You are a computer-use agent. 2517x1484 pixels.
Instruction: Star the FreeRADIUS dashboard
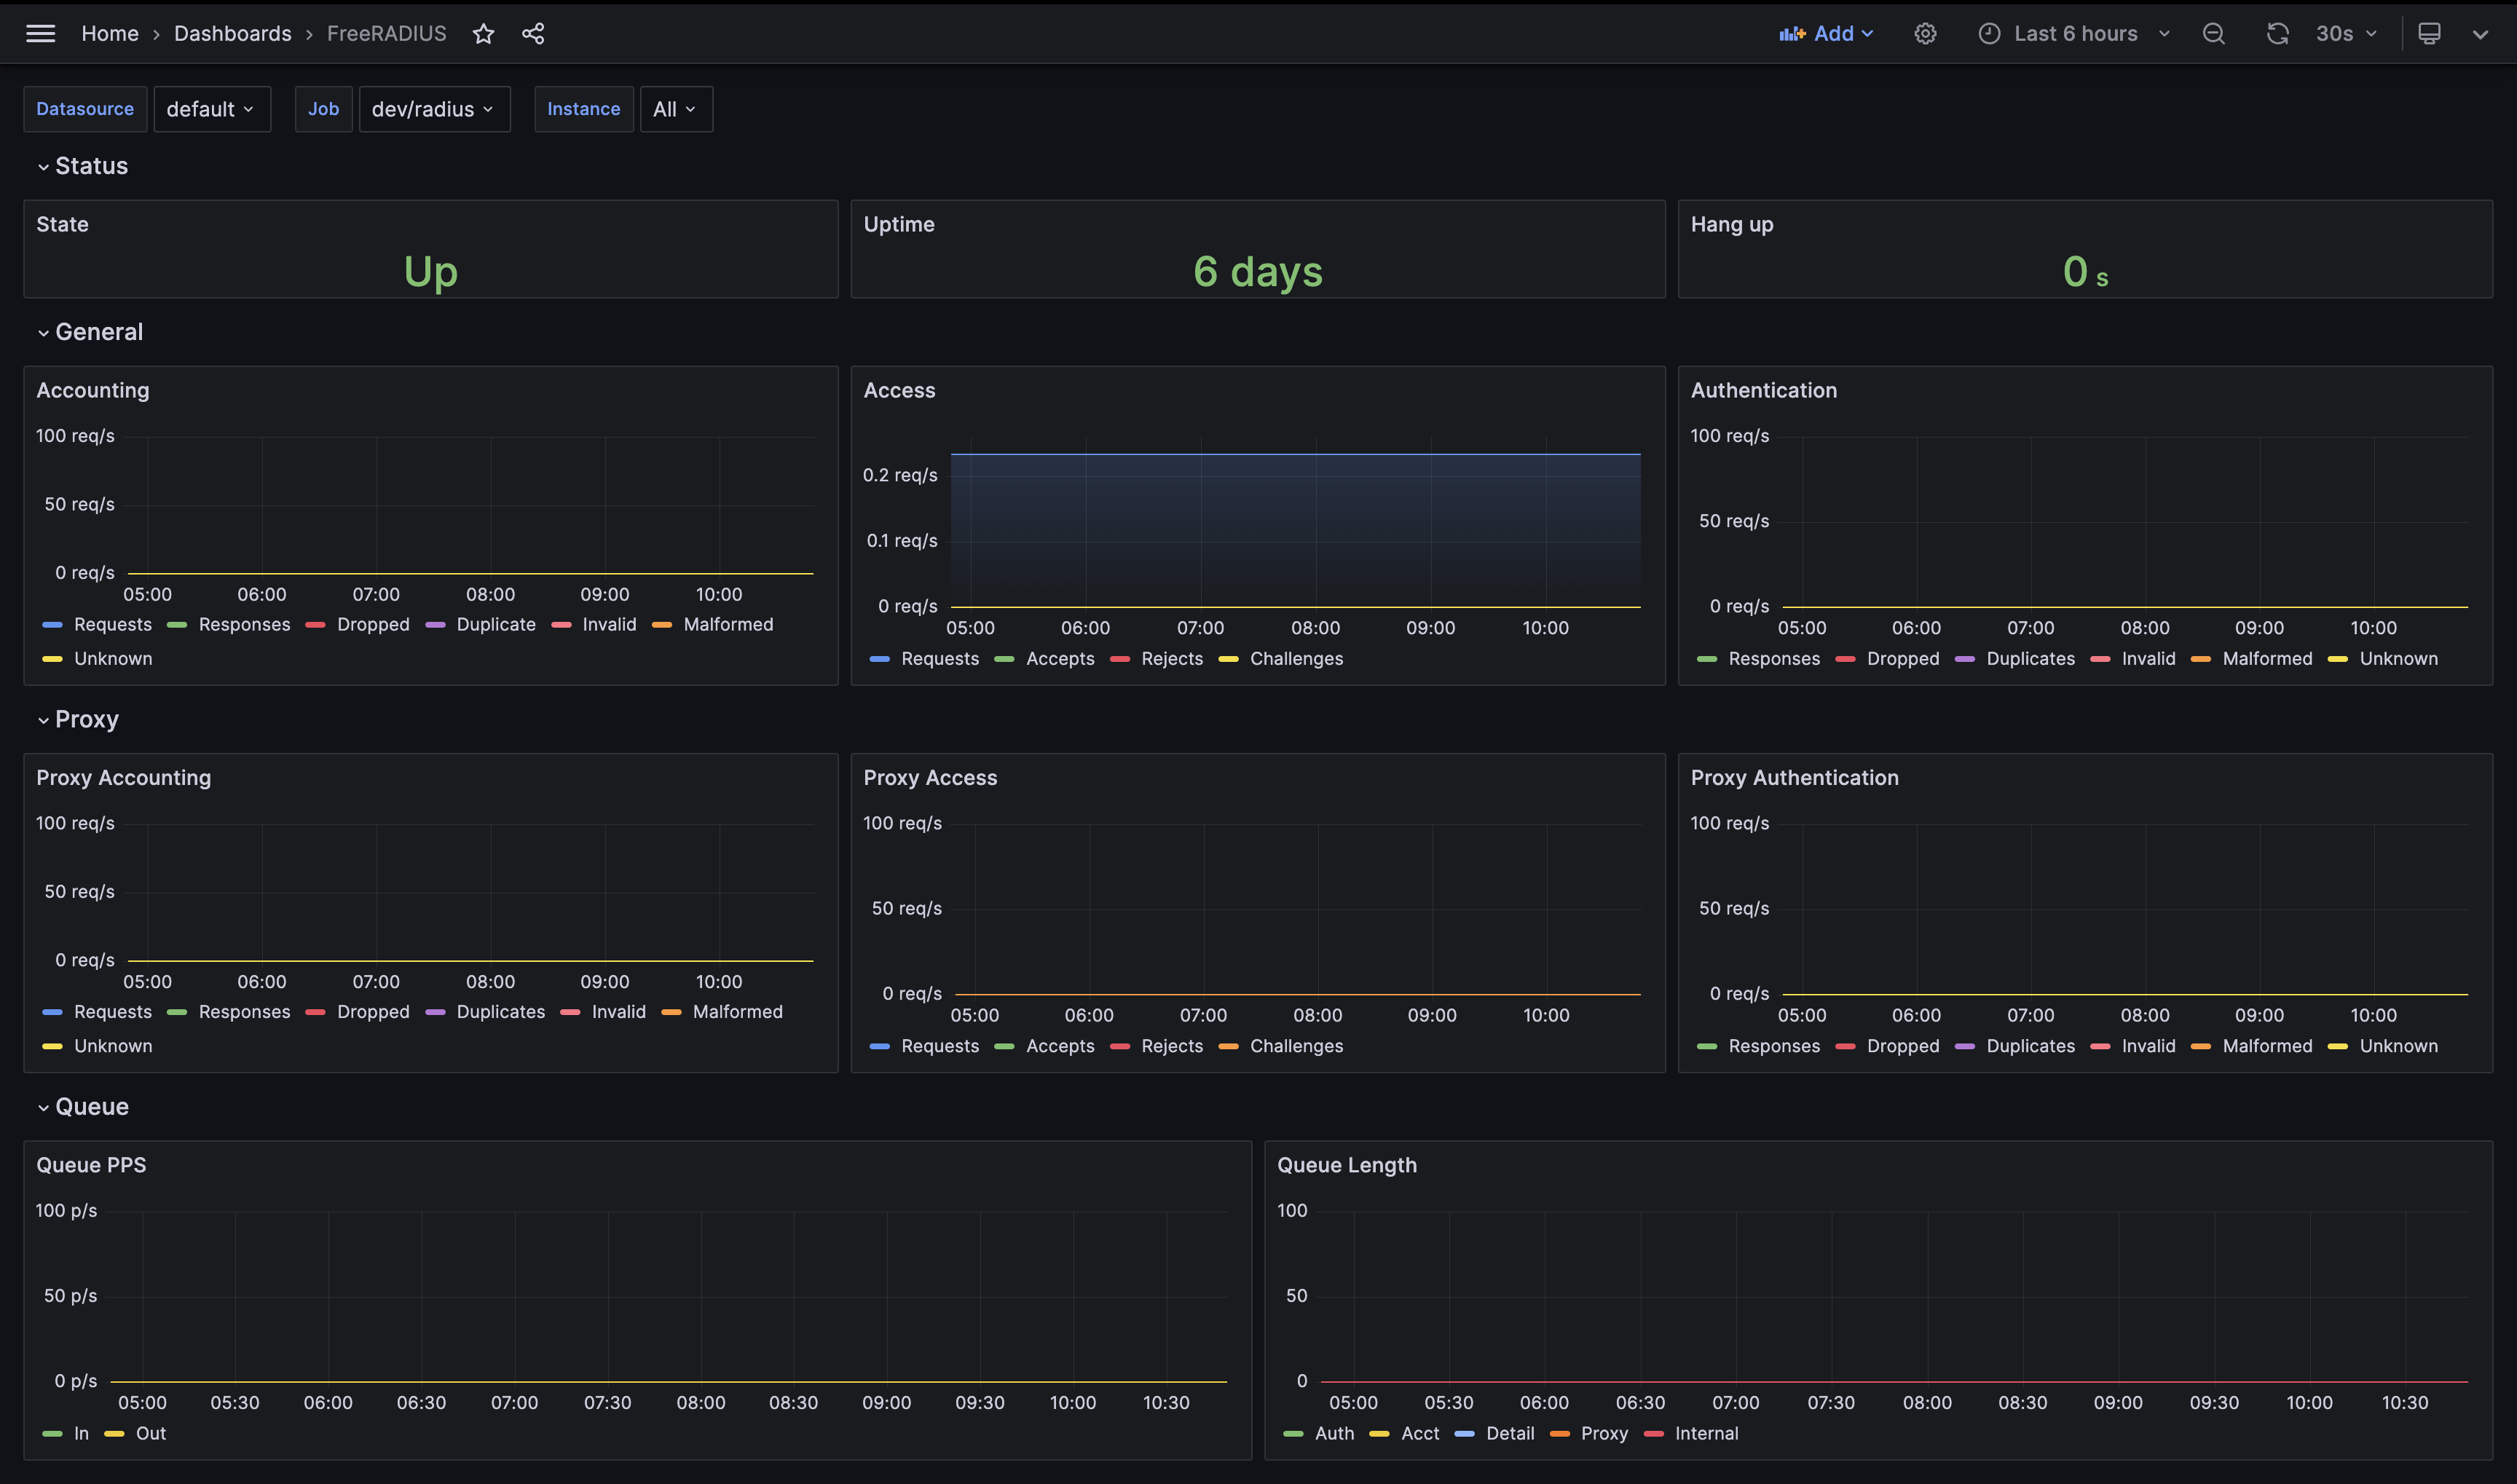[x=483, y=34]
